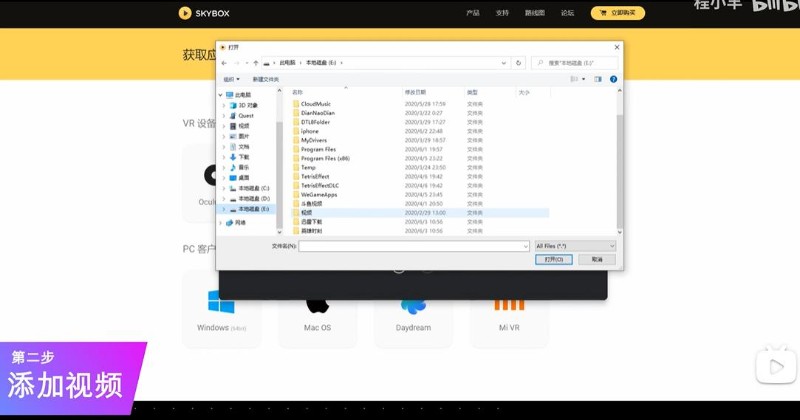This screenshot has height=420, width=800.
Task: Expand the 网络 tree node
Action: (221, 223)
